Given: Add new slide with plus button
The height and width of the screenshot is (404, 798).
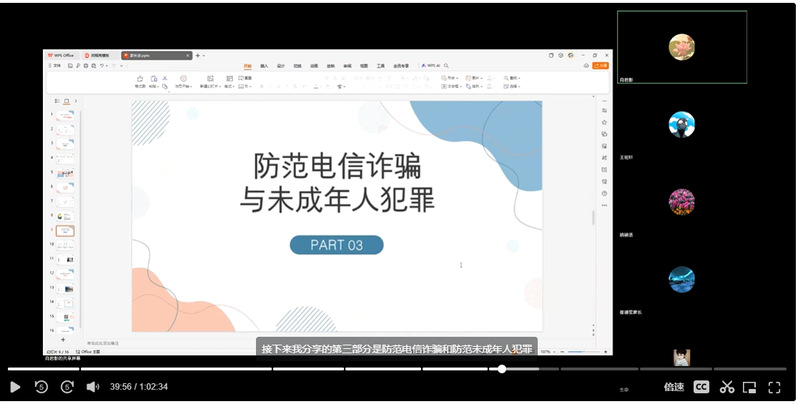Looking at the screenshot, I should point(63,339).
